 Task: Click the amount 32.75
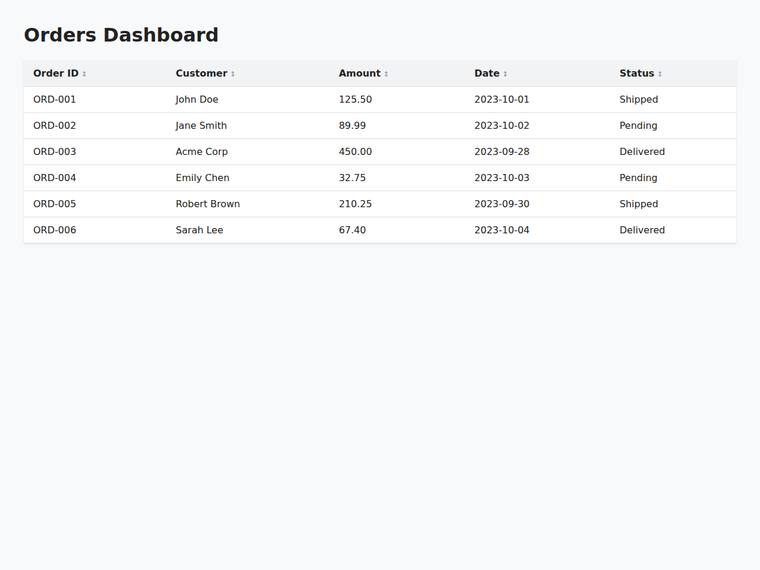point(352,178)
